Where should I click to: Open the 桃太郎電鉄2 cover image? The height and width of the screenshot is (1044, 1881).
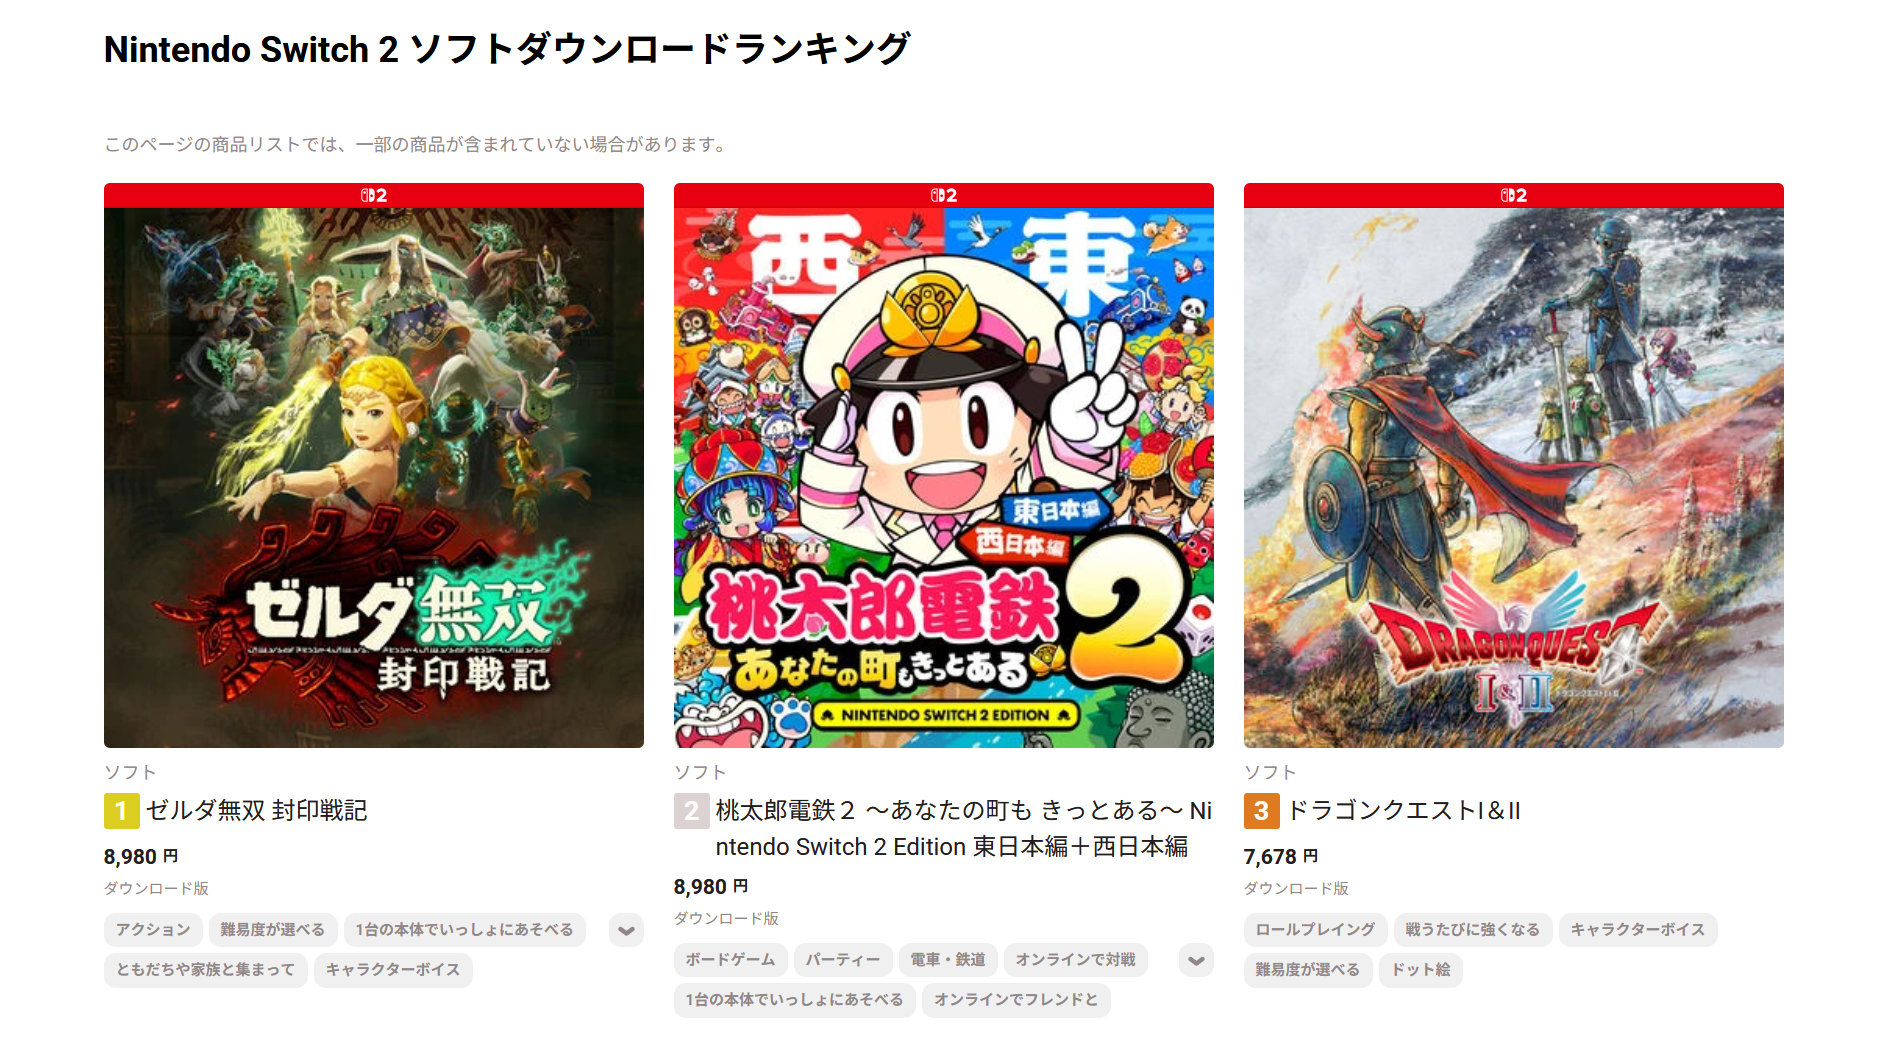[944, 478]
